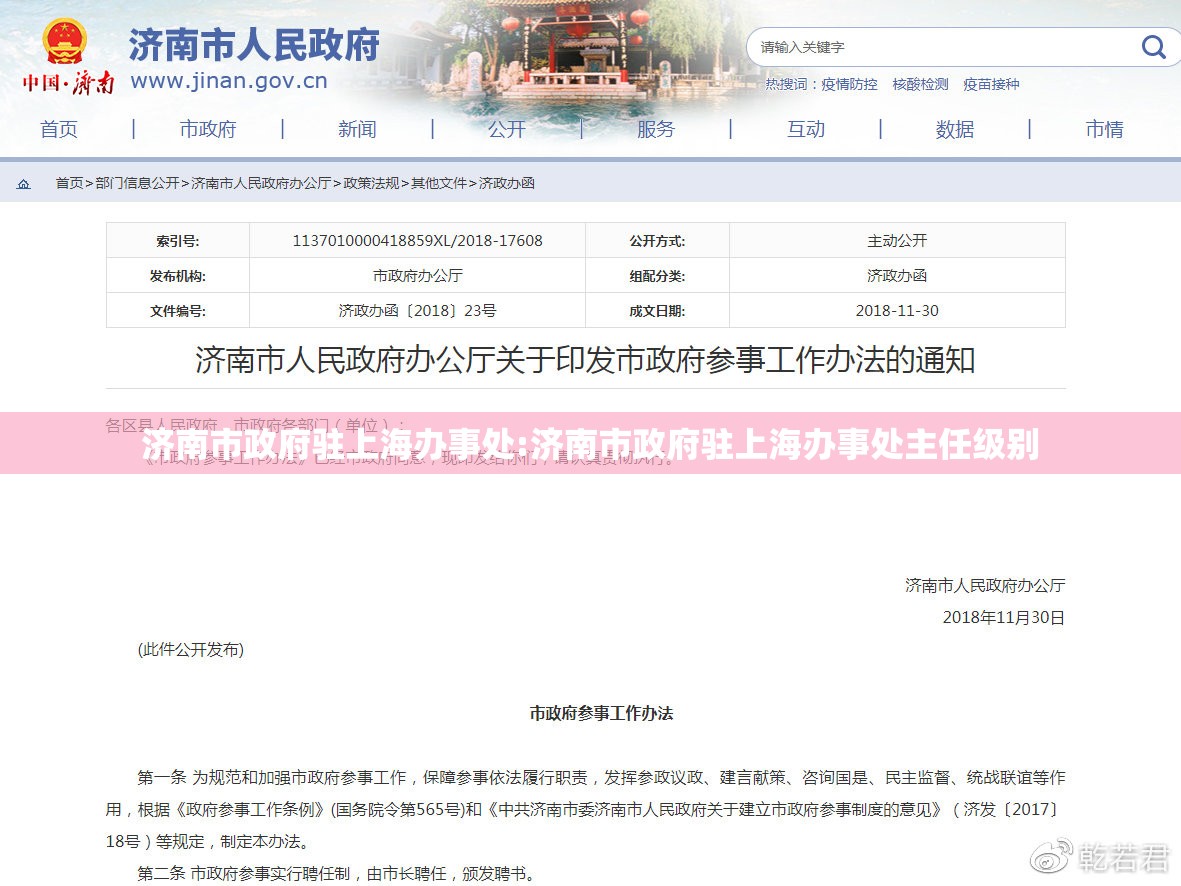This screenshot has height=886, width=1181.
Task: Click the 2018-11-30 date cell
Action: pyautogui.click(x=897, y=310)
